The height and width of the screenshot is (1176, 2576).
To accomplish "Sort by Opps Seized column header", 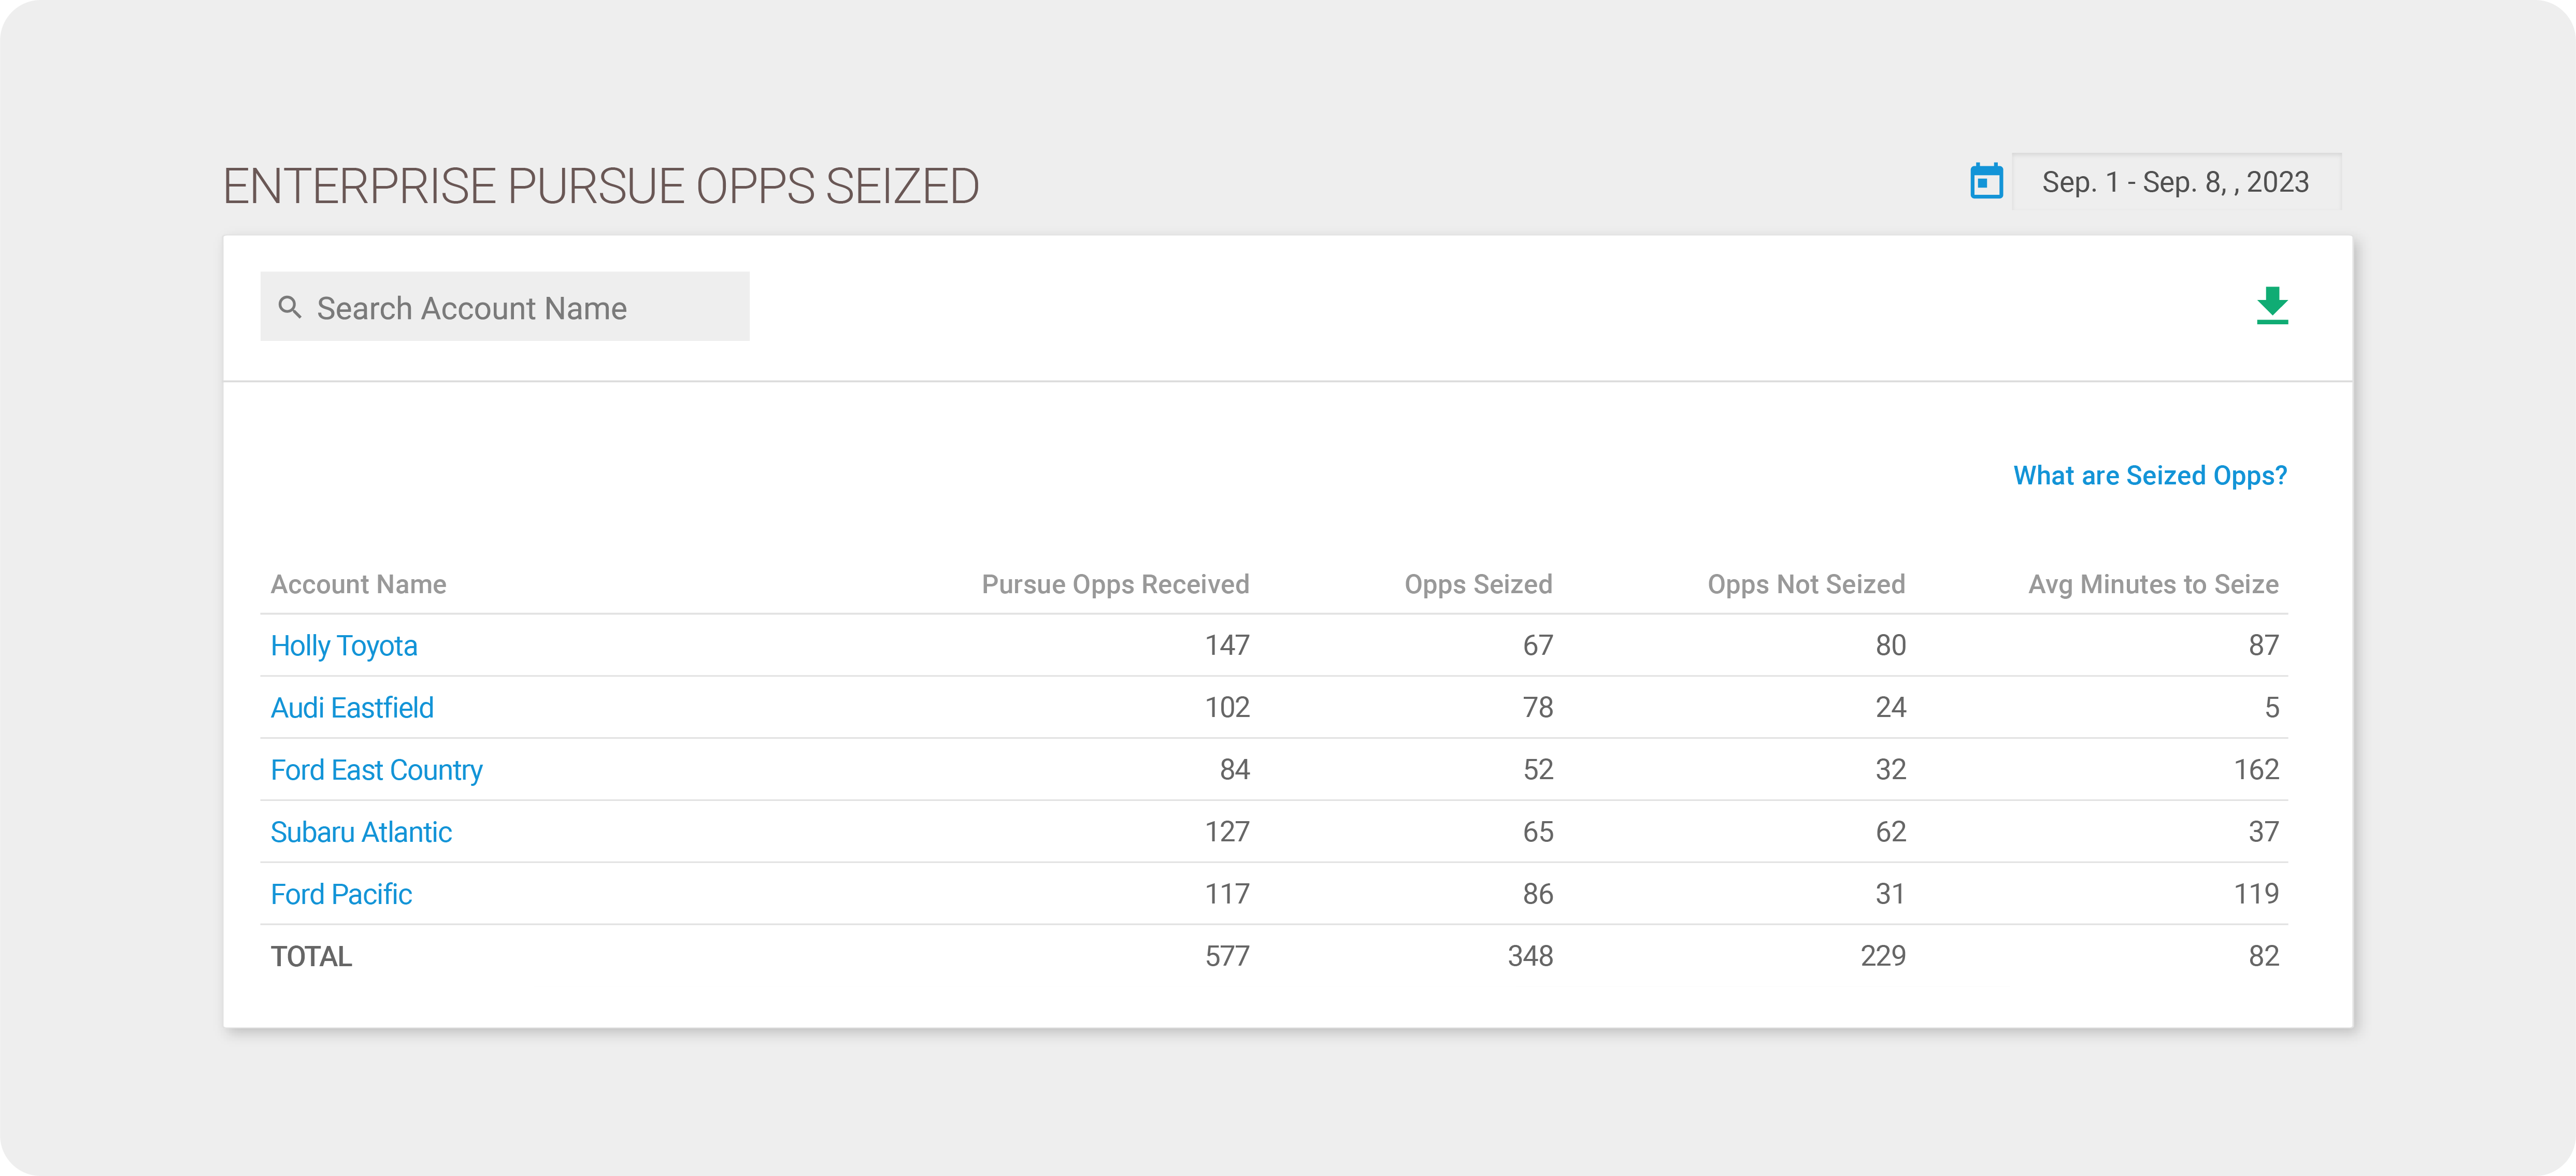I will [1478, 584].
